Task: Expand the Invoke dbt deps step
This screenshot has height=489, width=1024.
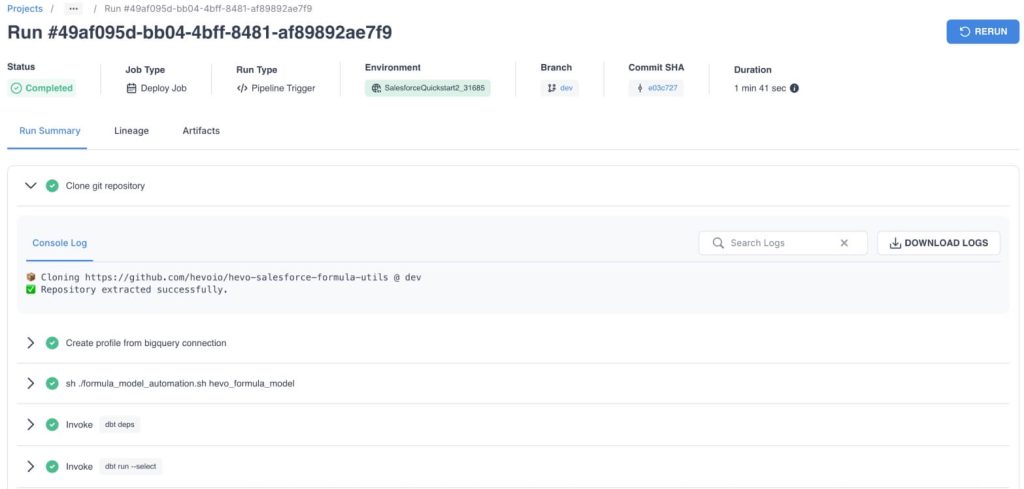Action: (30, 425)
